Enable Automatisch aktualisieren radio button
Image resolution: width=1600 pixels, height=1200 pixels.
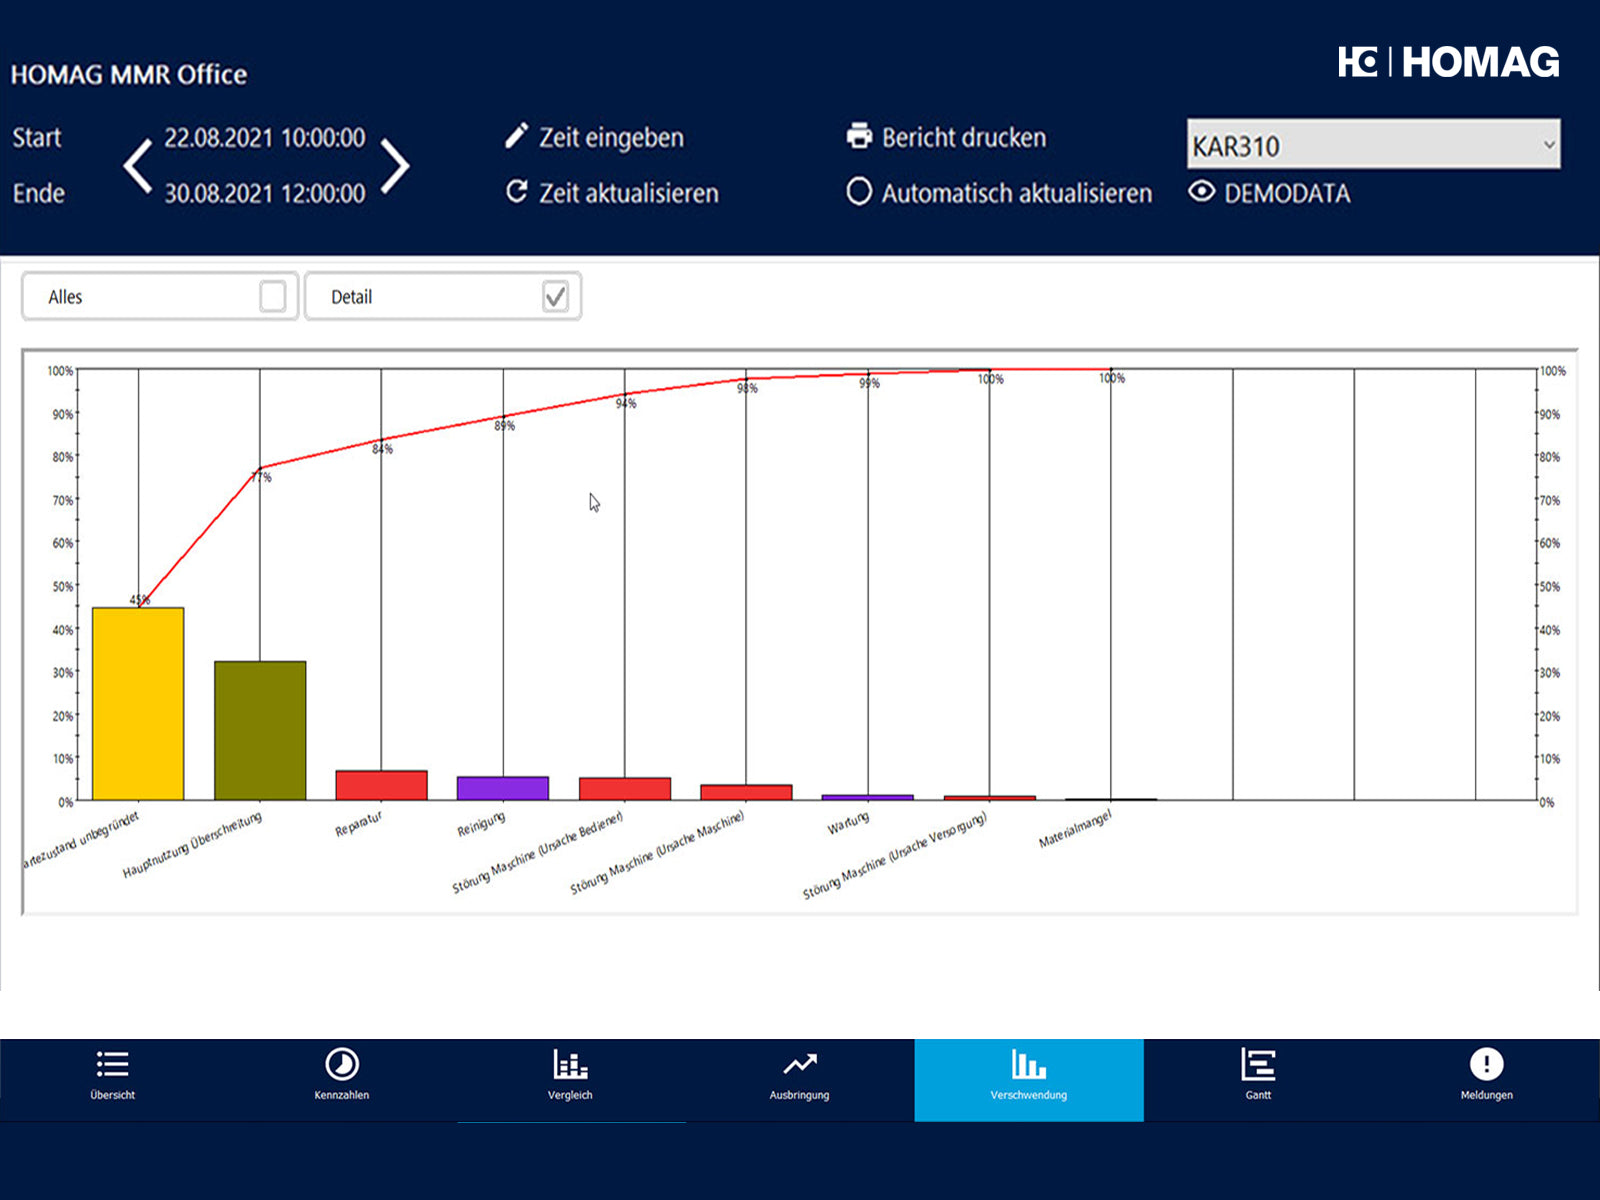coord(859,191)
